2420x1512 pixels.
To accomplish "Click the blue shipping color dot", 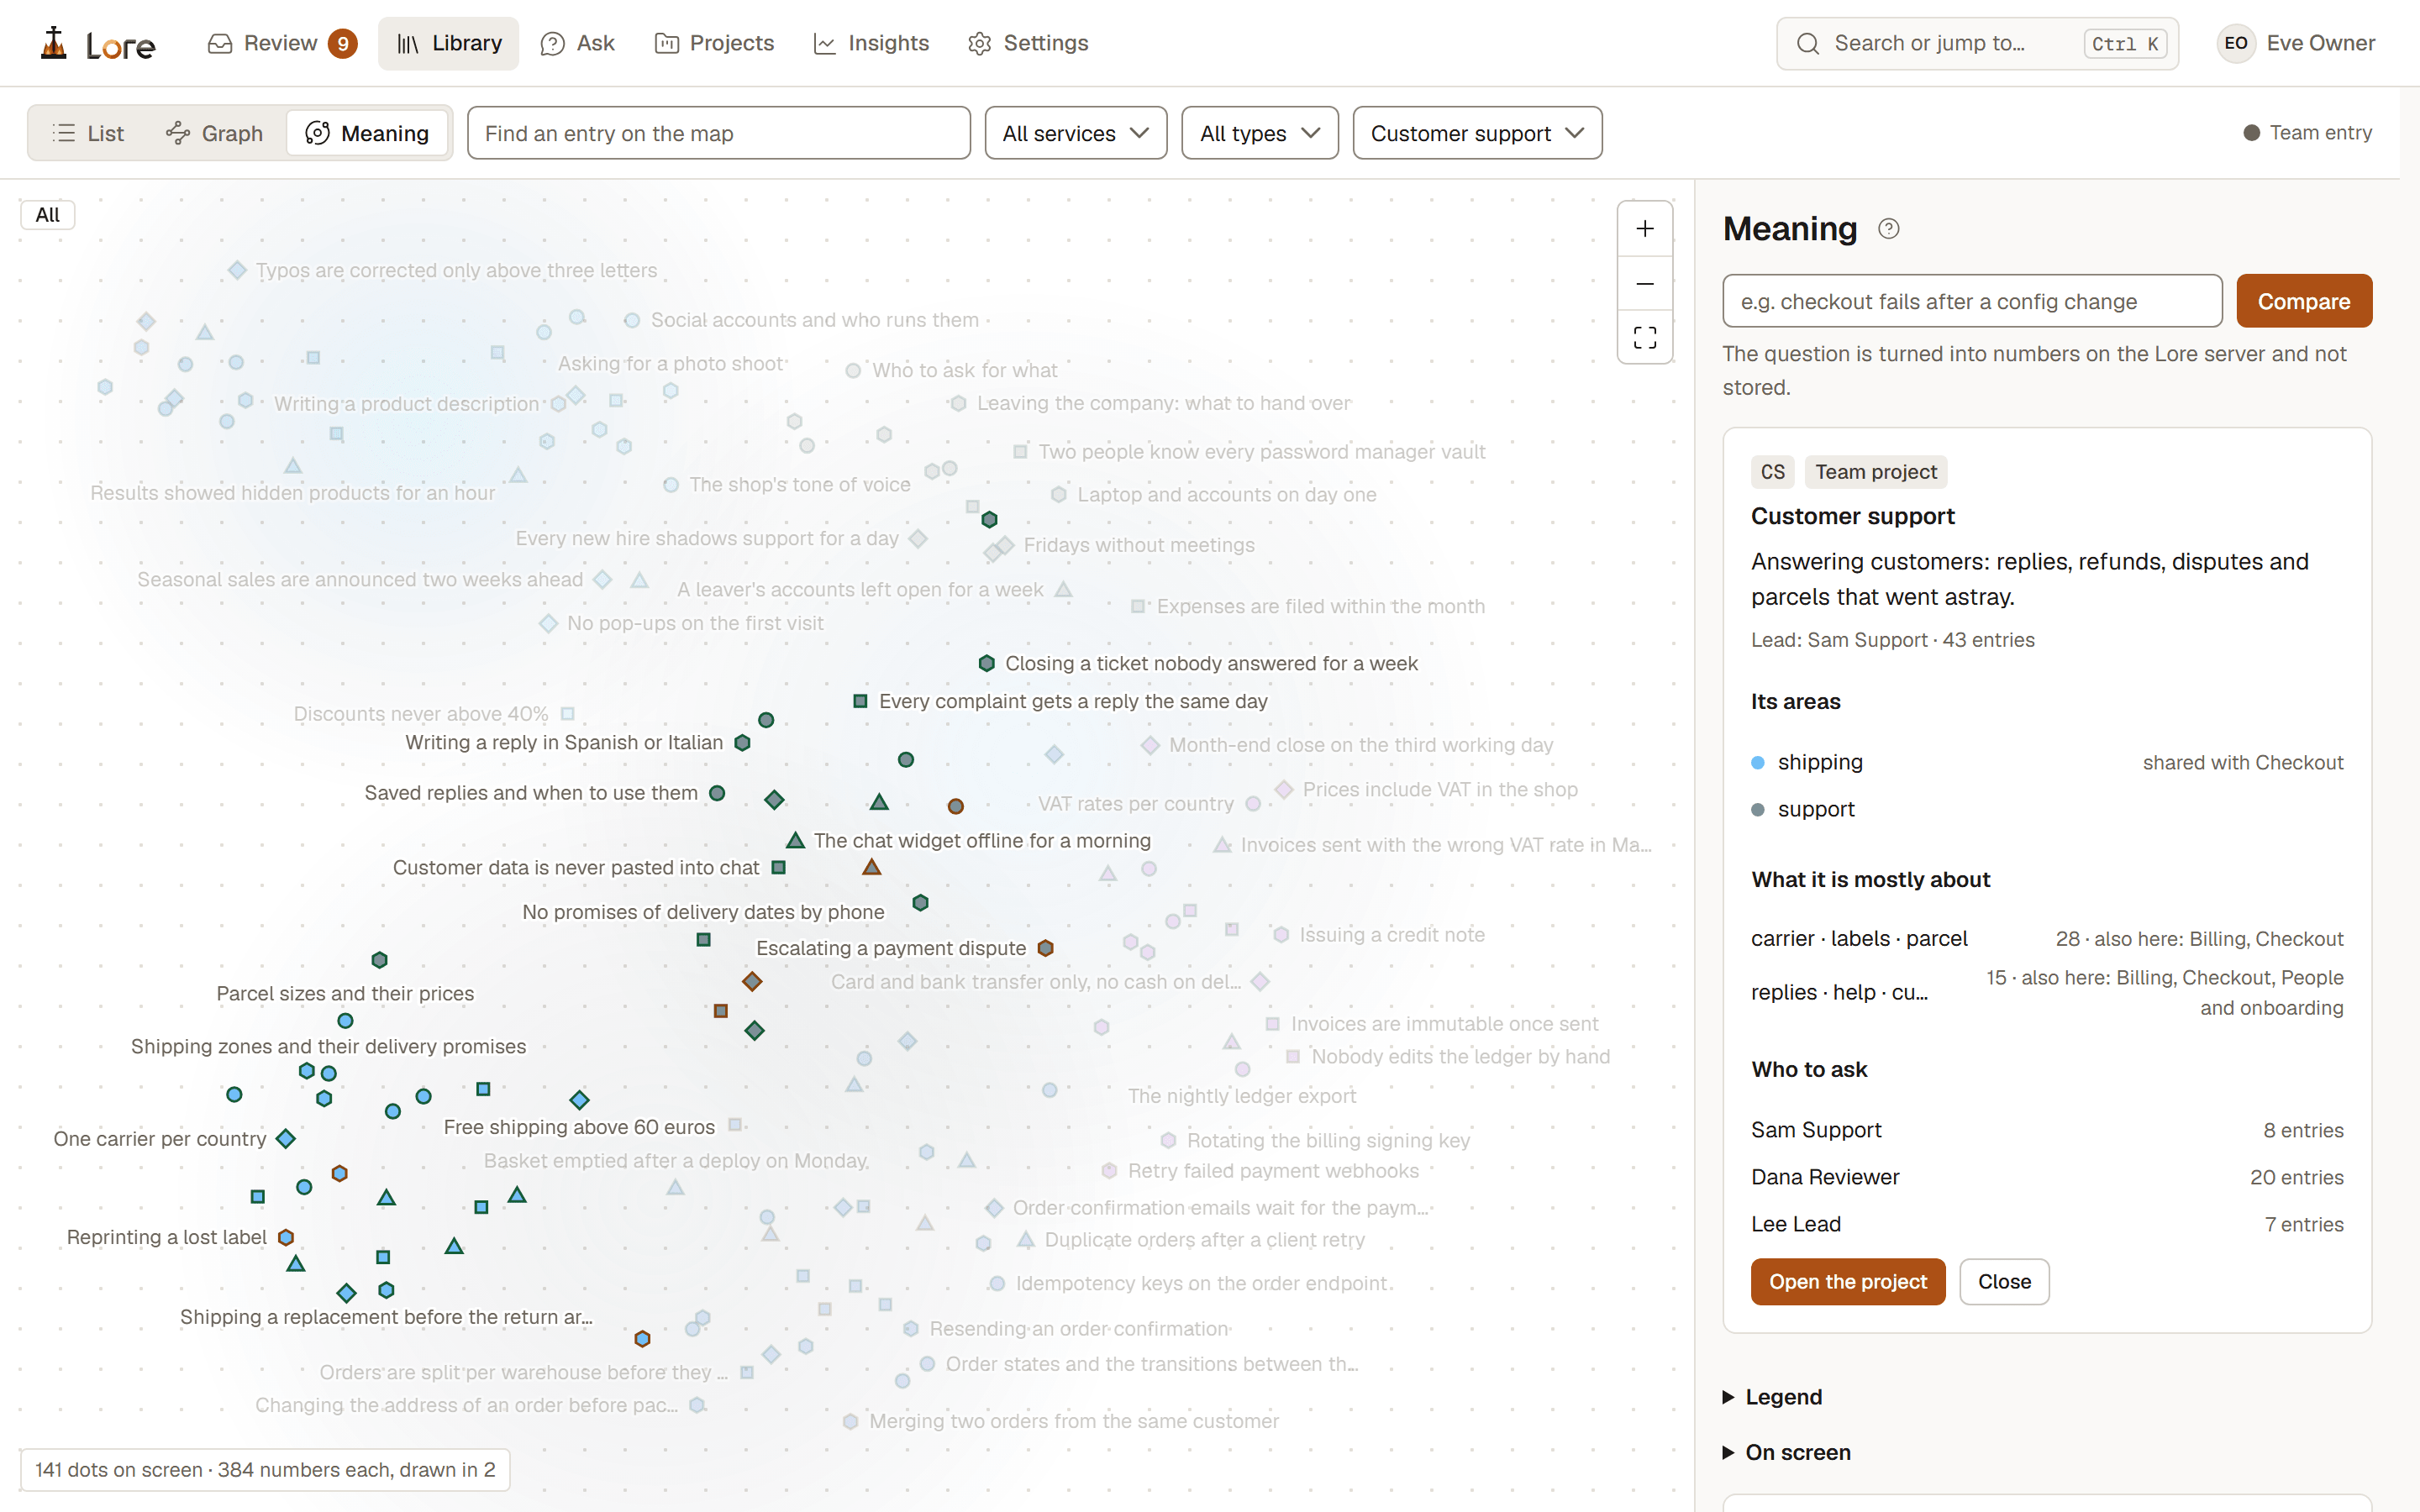I will (x=1758, y=763).
